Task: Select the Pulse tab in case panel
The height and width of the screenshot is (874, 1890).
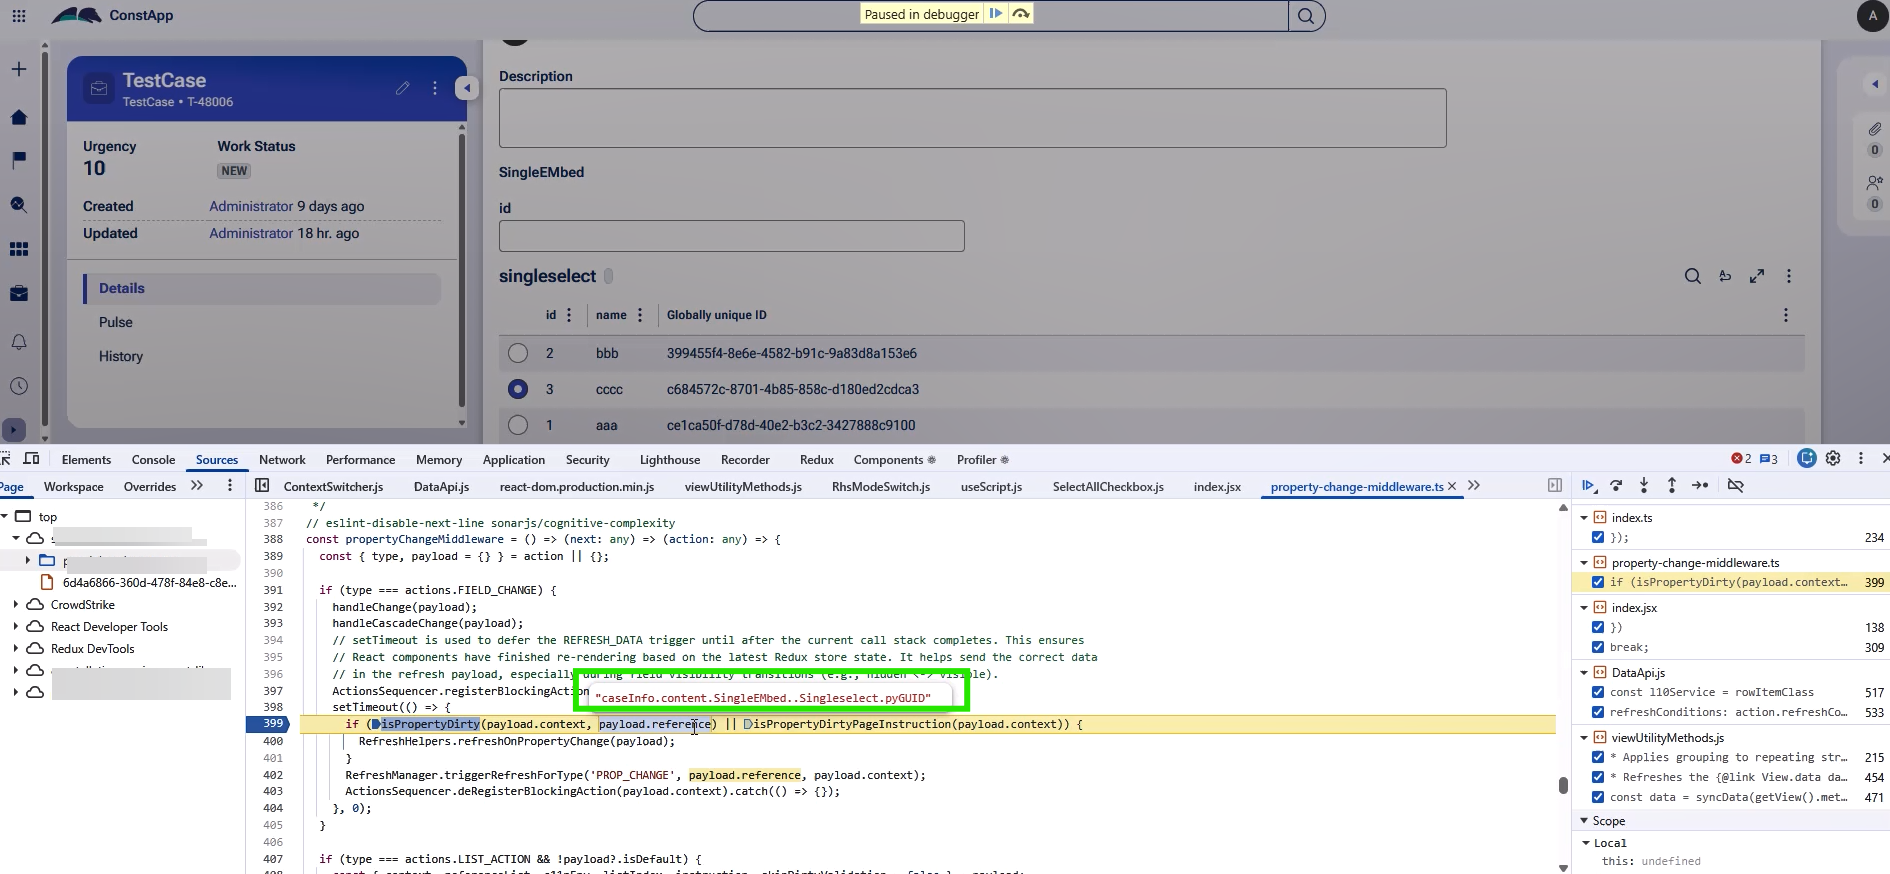Action: coord(116,322)
